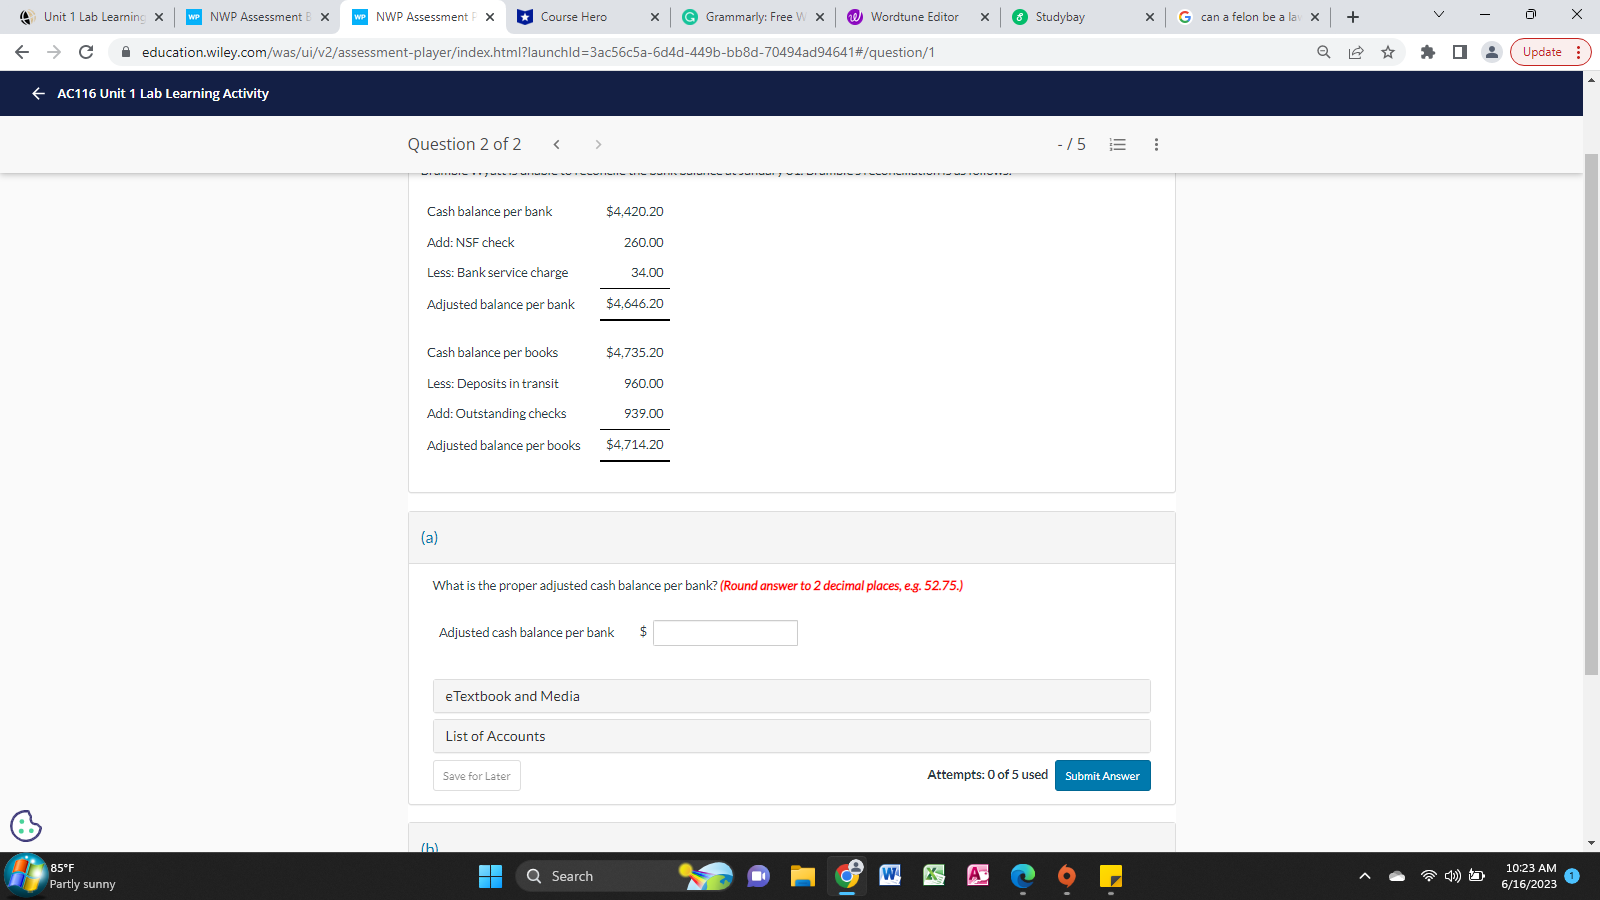Open the Windows Start menu
Screen dimensions: 1600x900
click(x=491, y=876)
